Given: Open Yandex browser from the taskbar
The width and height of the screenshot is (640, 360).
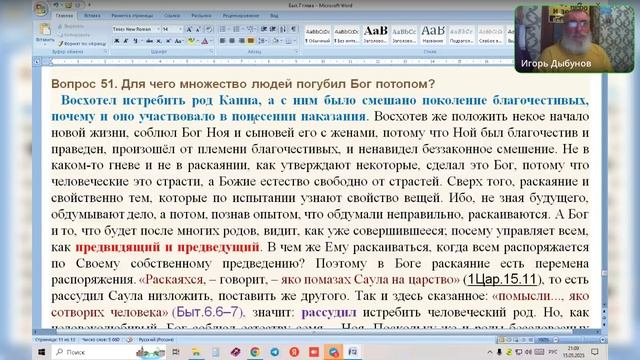Looking at the screenshot, I should [x=294, y=352].
